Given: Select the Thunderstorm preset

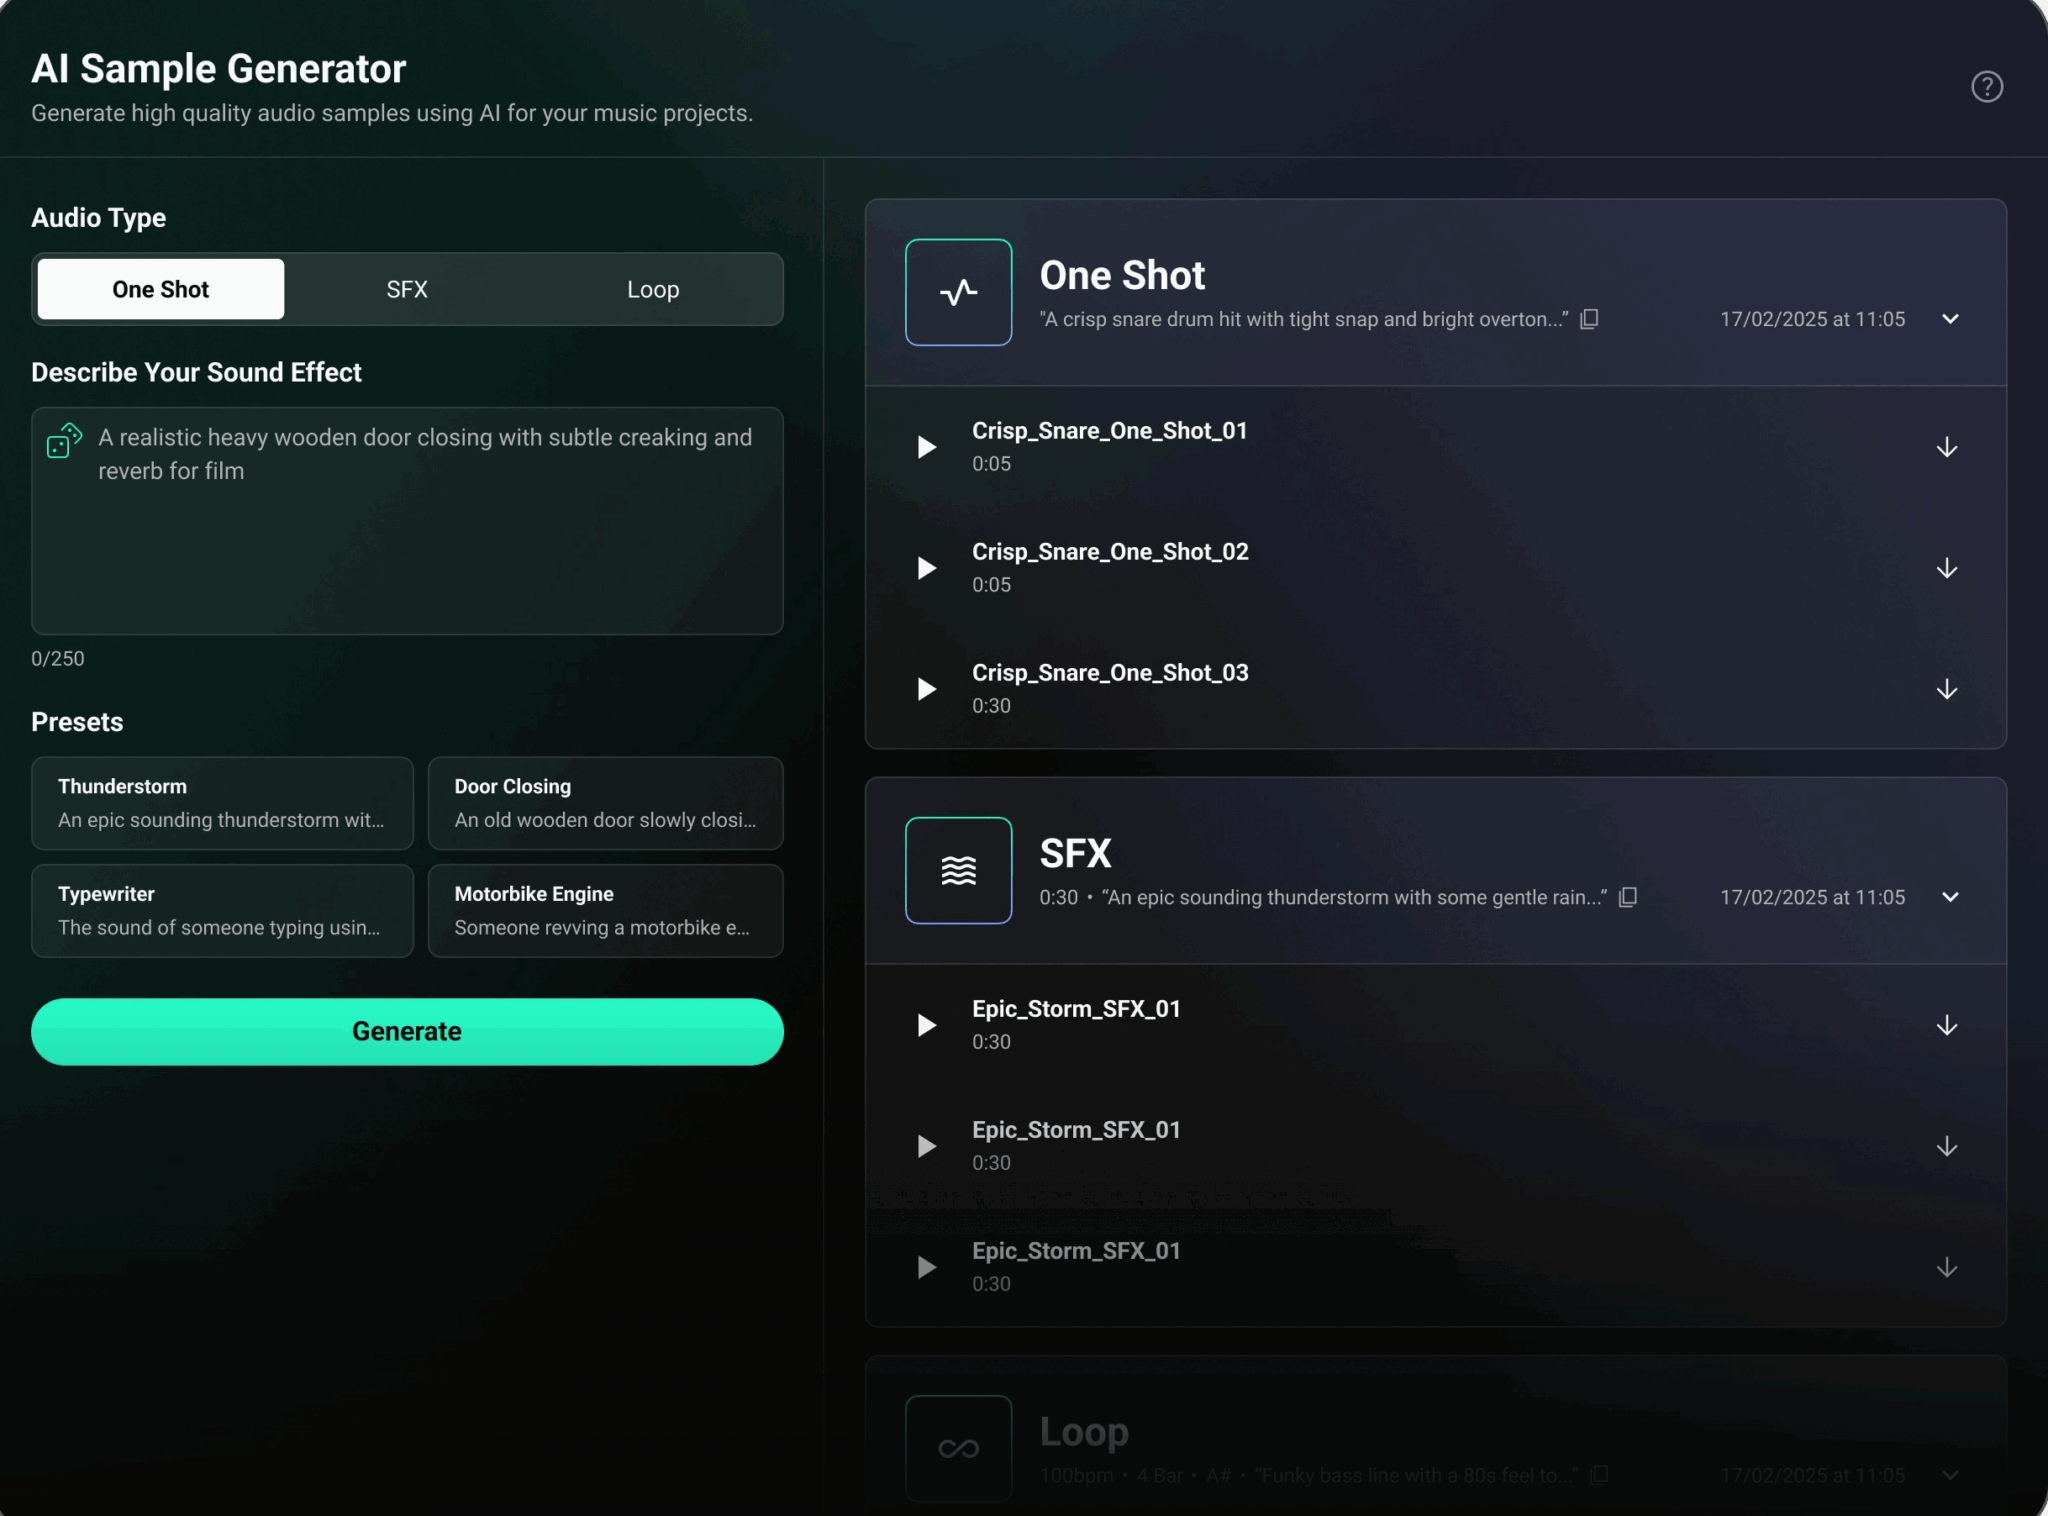Looking at the screenshot, I should coord(221,803).
